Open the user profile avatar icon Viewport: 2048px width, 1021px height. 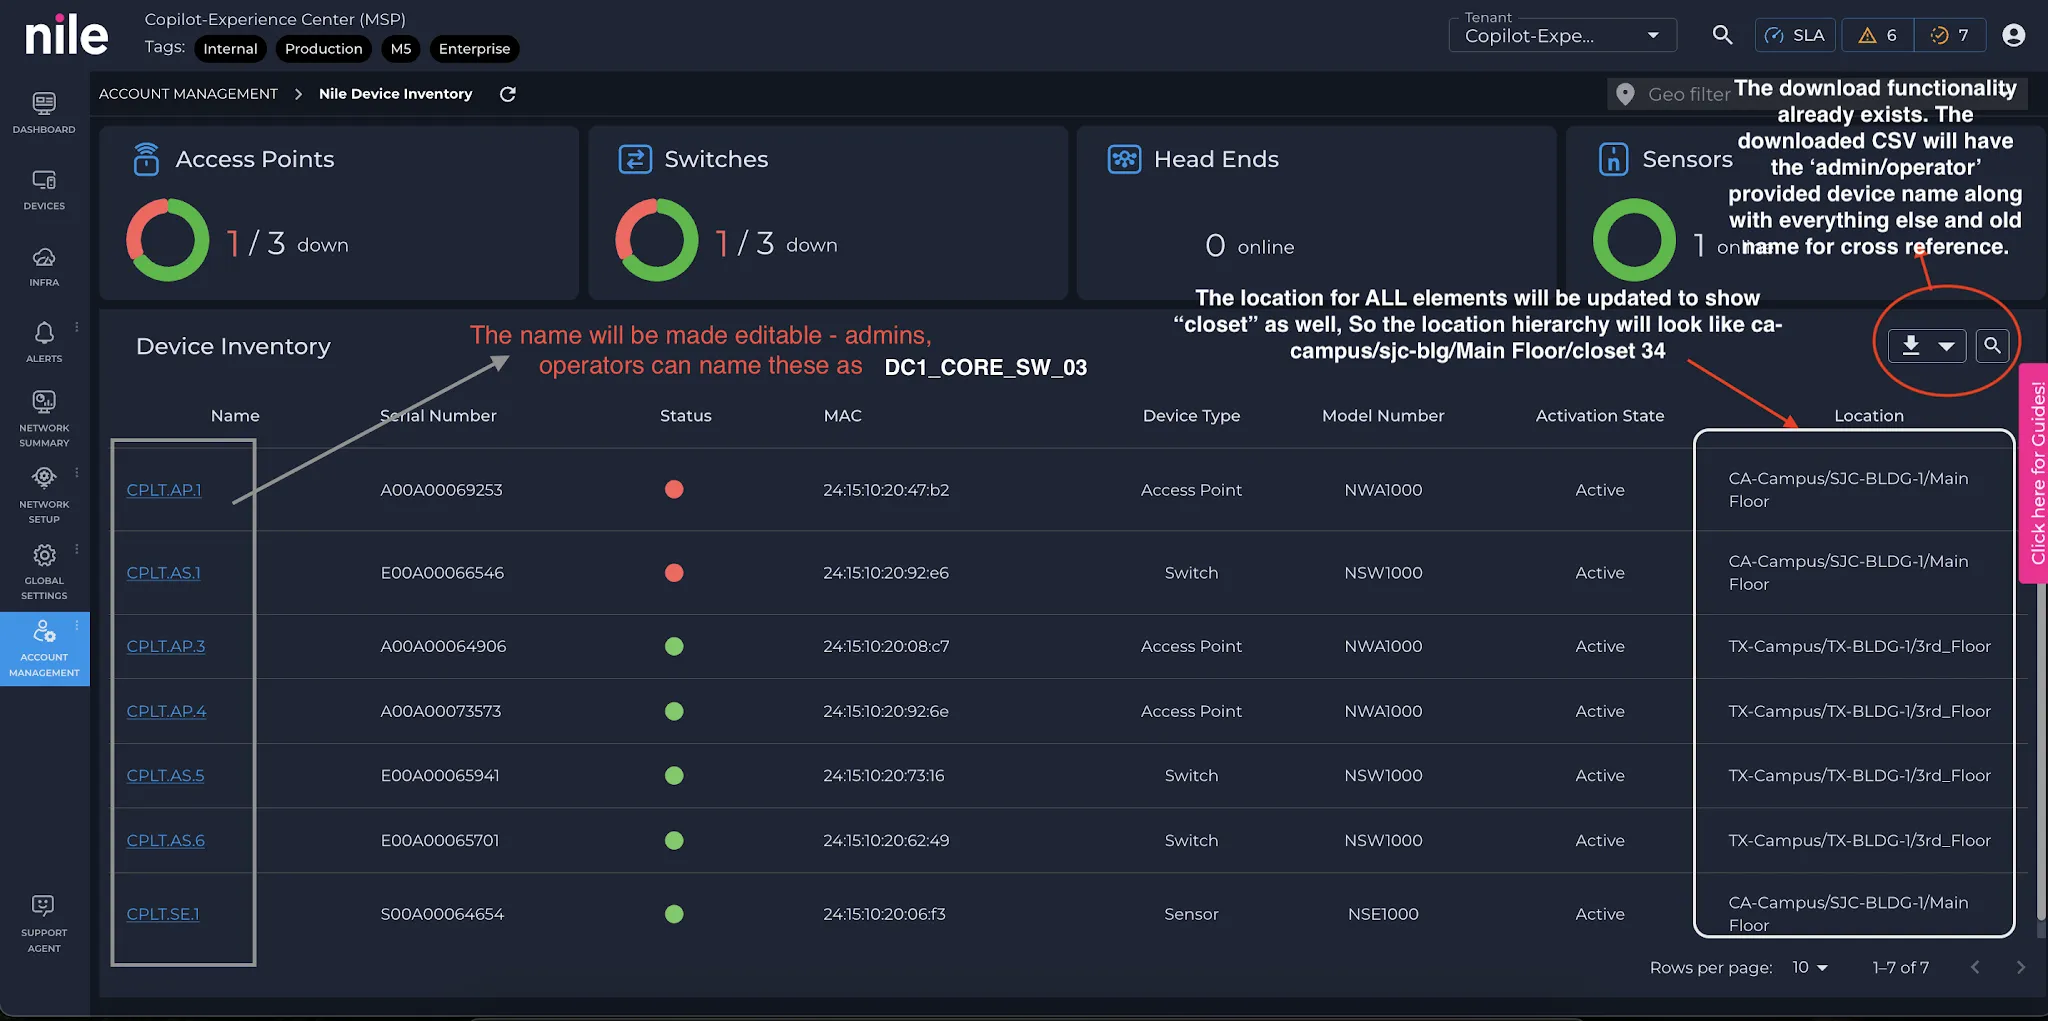(2014, 35)
